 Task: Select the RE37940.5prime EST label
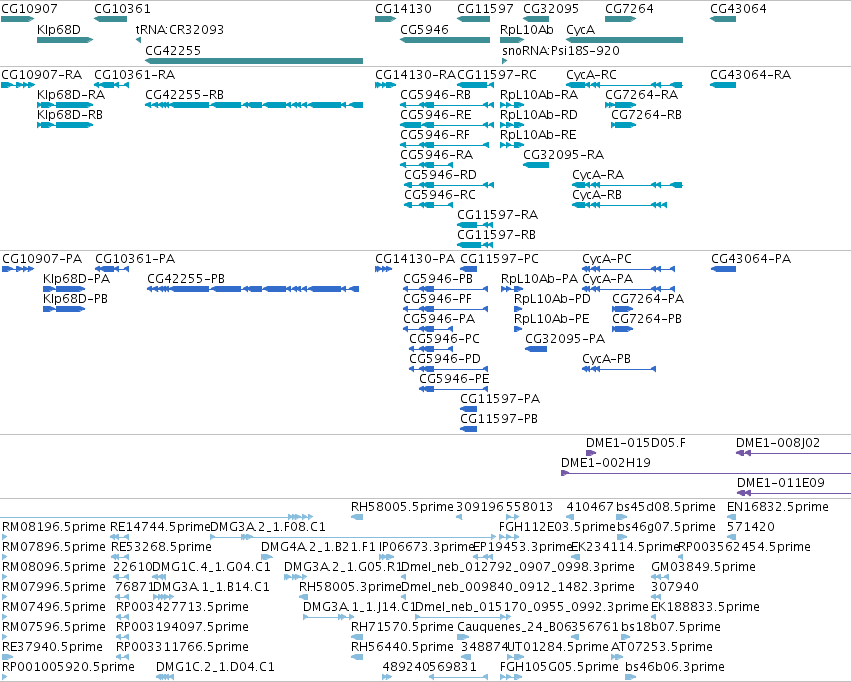click(52, 646)
